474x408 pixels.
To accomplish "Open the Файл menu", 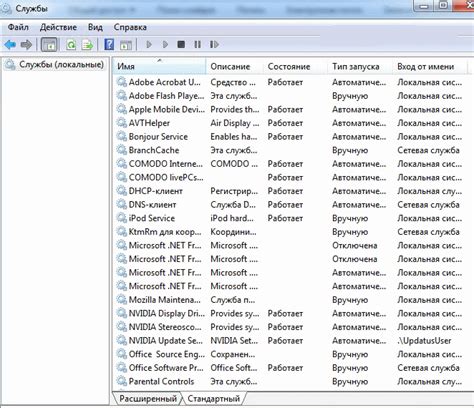I will click(x=18, y=27).
